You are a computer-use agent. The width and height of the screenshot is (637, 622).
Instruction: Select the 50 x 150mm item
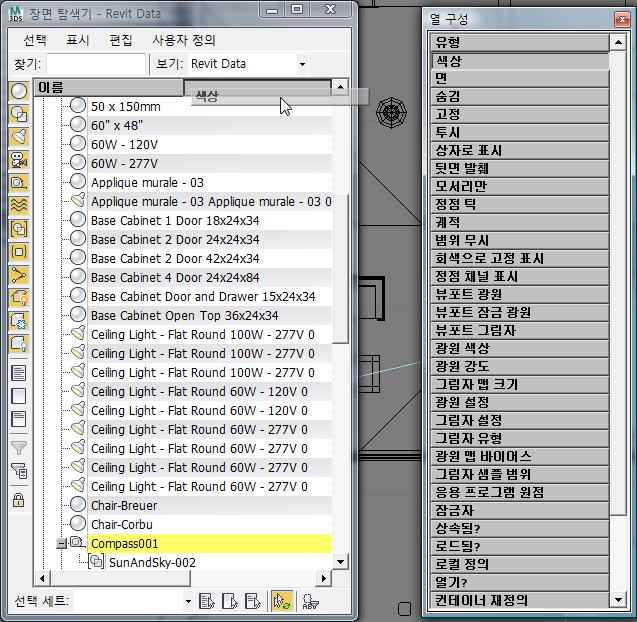[x=126, y=106]
